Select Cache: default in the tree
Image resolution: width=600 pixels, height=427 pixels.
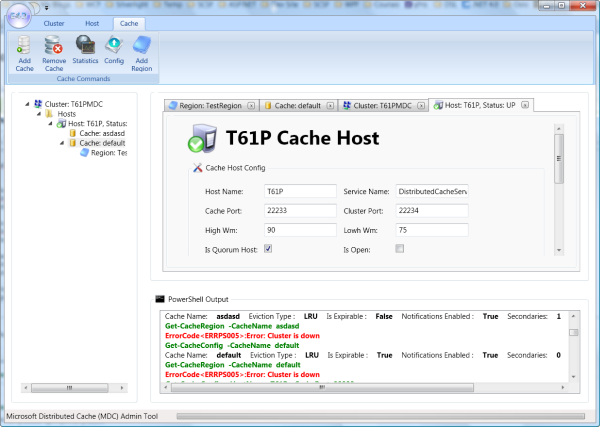click(102, 143)
